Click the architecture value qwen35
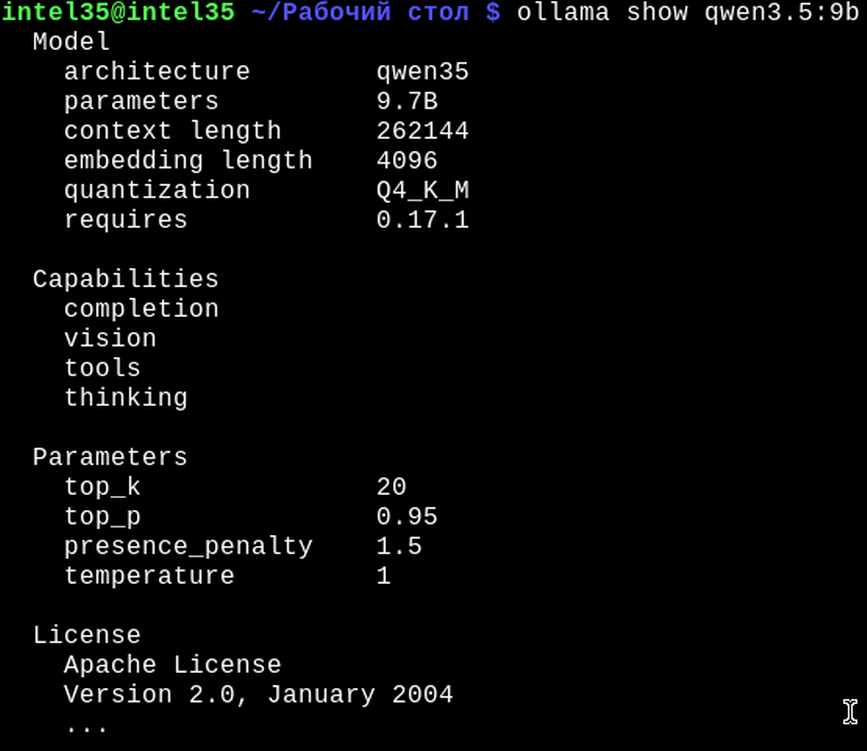This screenshot has width=867, height=751. pos(422,73)
